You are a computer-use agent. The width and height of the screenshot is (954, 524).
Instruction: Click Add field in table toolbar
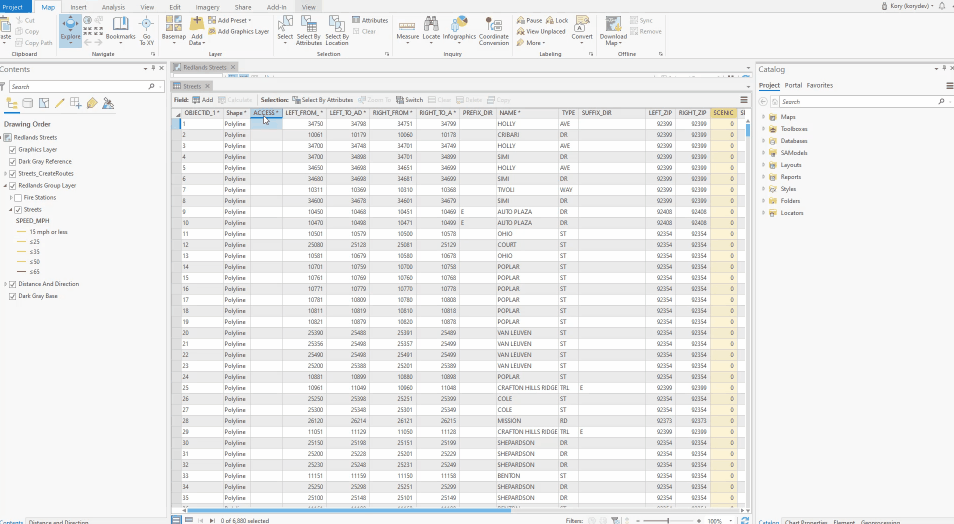pyautogui.click(x=203, y=100)
